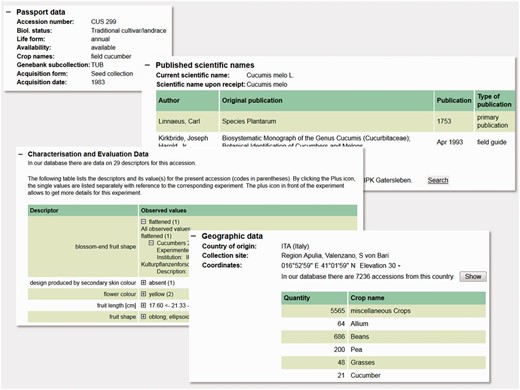Collapse the Passport data section
The height and width of the screenshot is (390, 520).
[x=8, y=12]
